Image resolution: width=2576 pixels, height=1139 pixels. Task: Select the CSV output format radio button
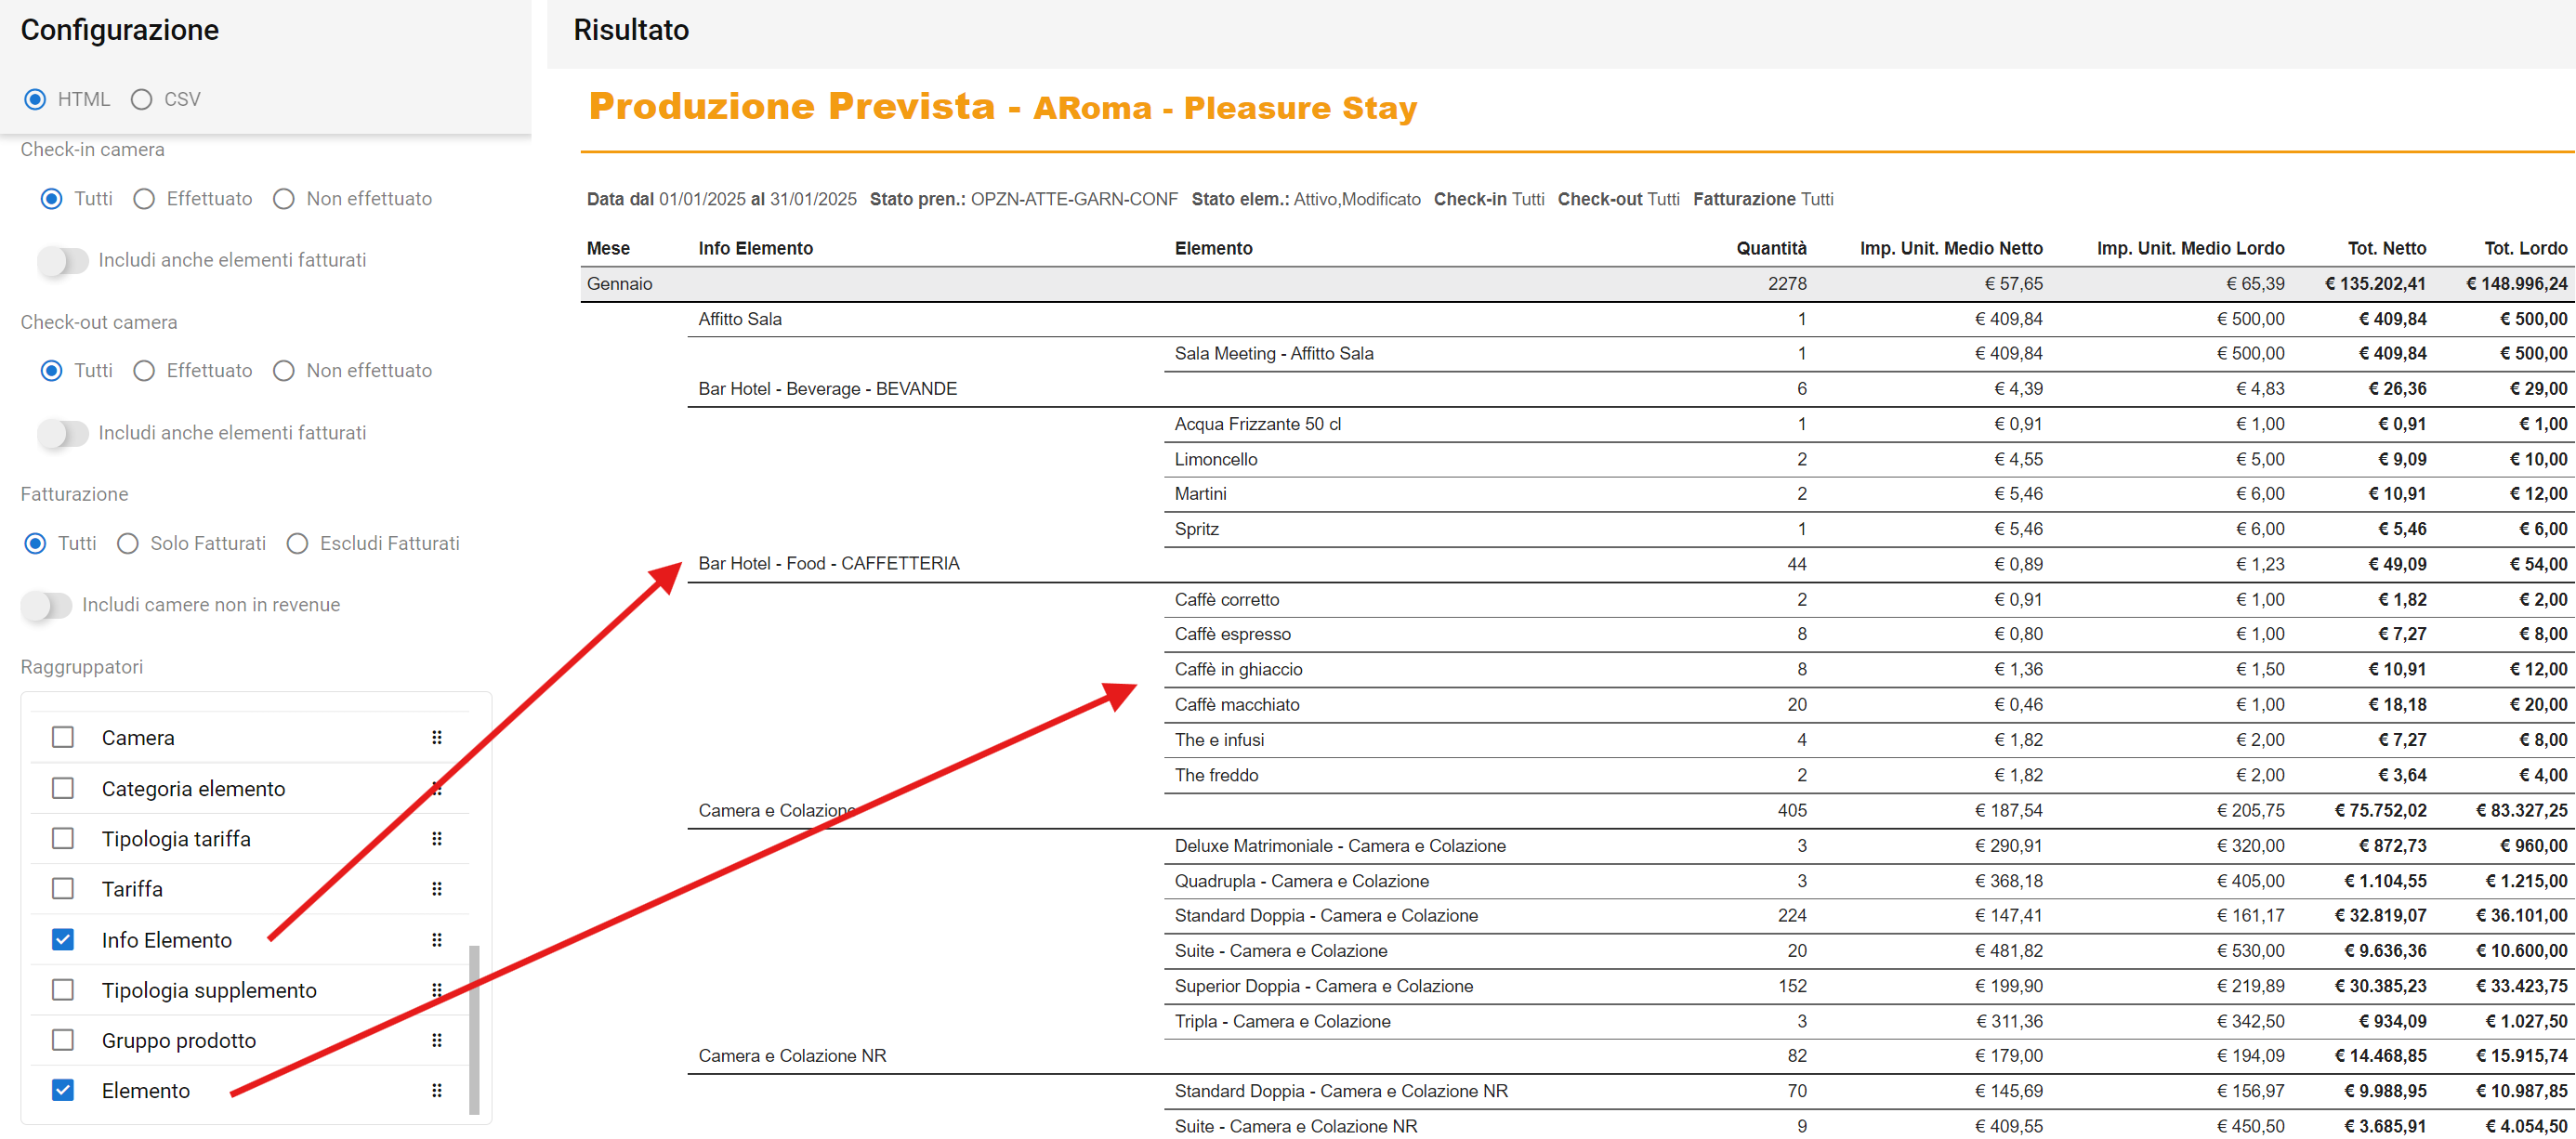coord(142,99)
